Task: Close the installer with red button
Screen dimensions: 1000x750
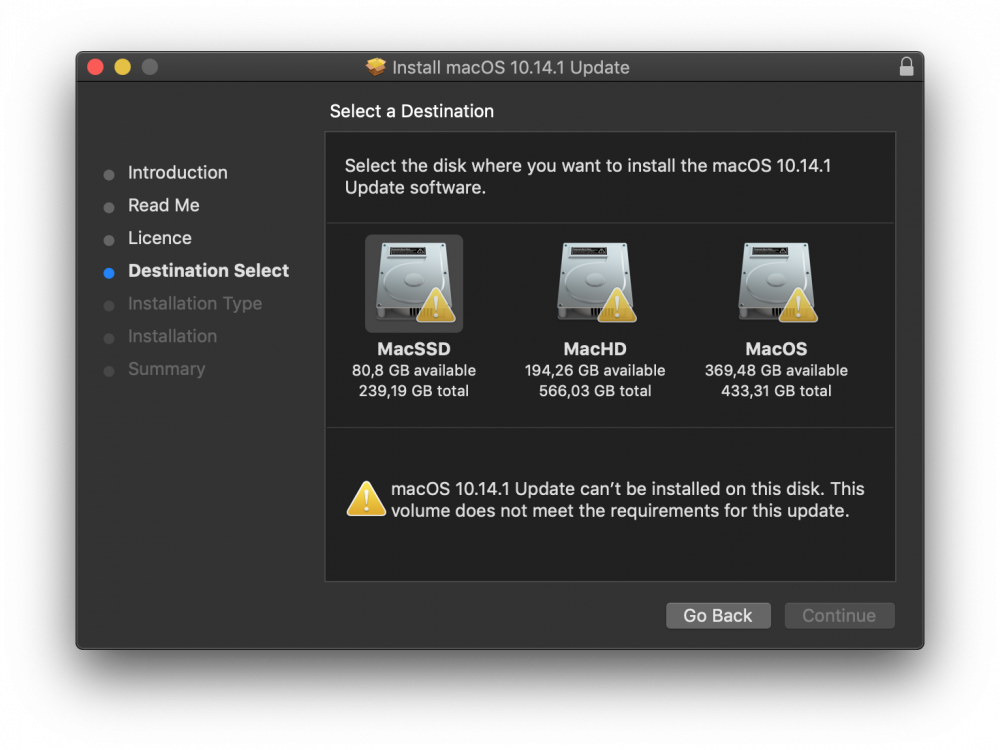Action: tap(95, 67)
